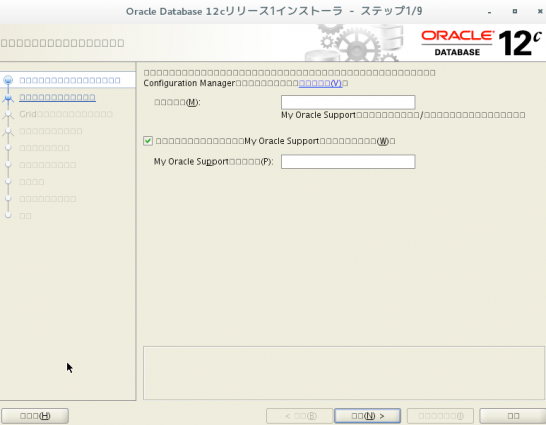This screenshot has width=546, height=425.
Task: Click the Help button labeled (H)
Action: pos(35,416)
